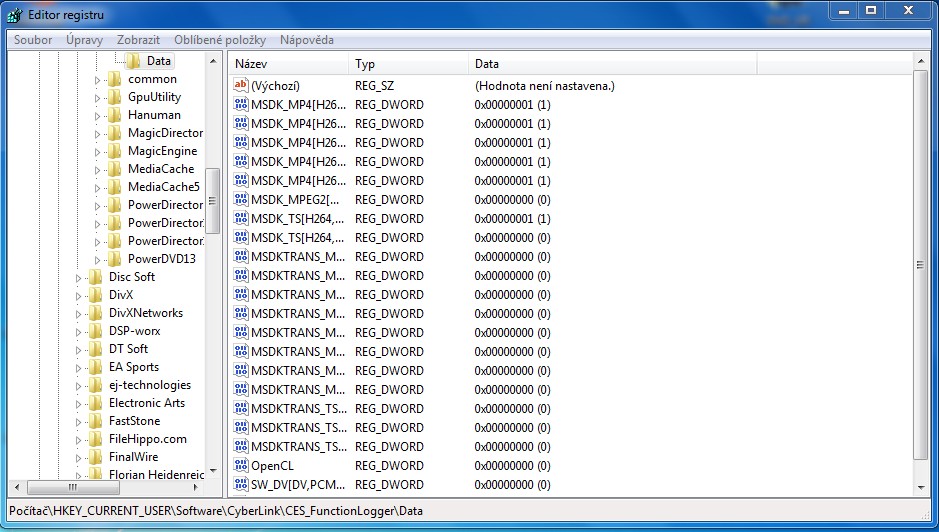Click the DivX folder icon
The height and width of the screenshot is (532, 939).
95,295
